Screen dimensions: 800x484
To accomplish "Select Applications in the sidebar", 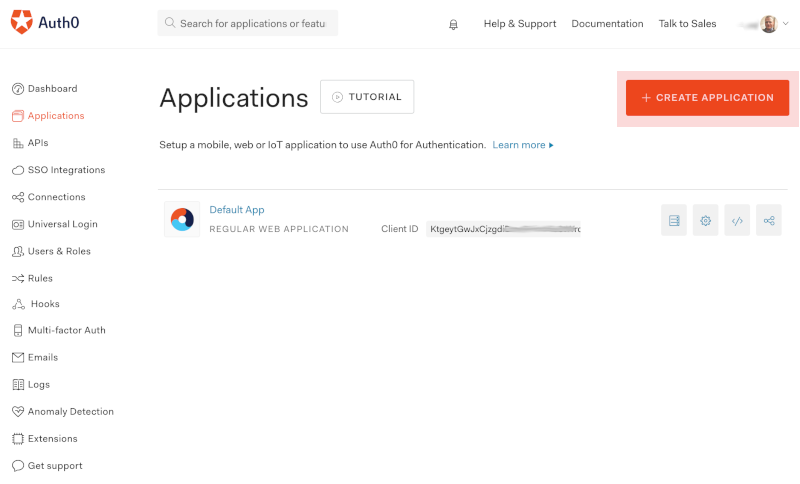I will 56,116.
